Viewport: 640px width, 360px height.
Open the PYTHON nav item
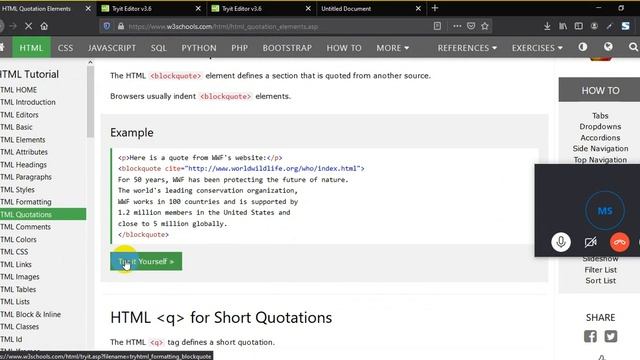[x=199, y=48]
